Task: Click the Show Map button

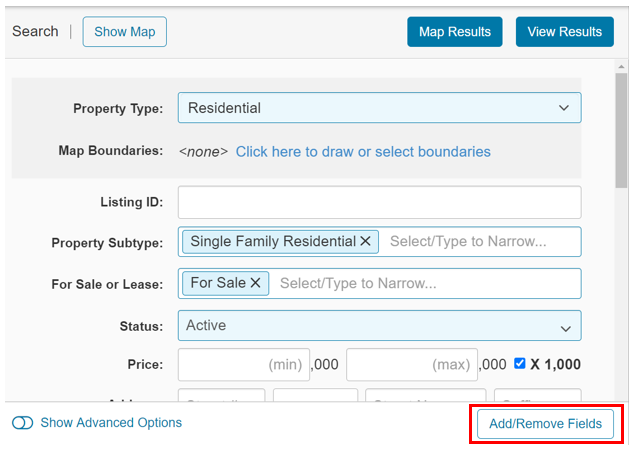Action: coord(125,32)
